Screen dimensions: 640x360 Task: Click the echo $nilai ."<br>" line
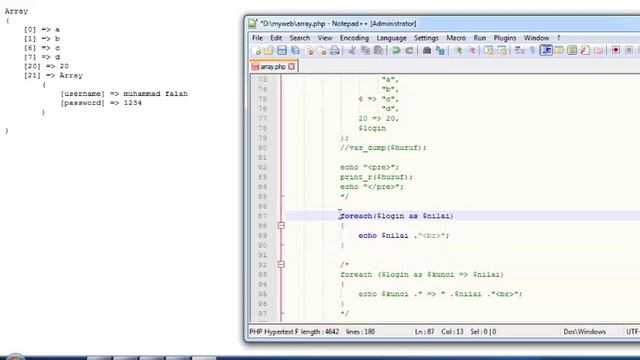point(404,236)
